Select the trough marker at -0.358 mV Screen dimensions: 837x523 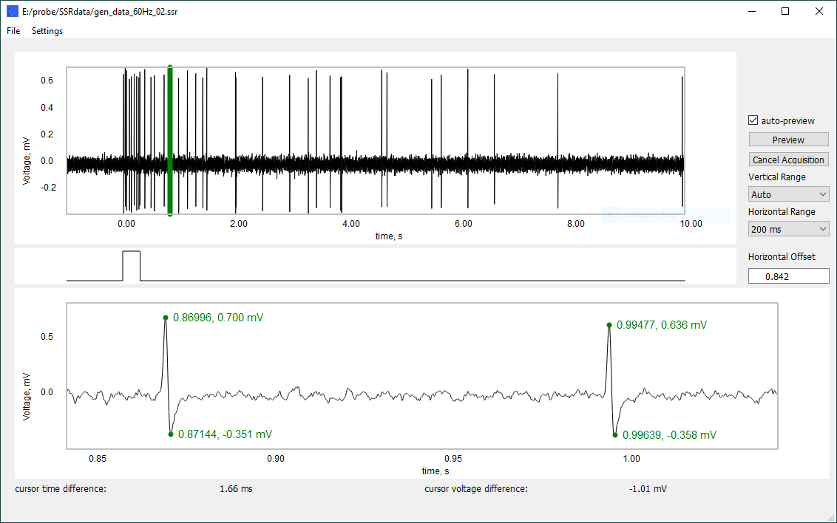[x=614, y=435]
